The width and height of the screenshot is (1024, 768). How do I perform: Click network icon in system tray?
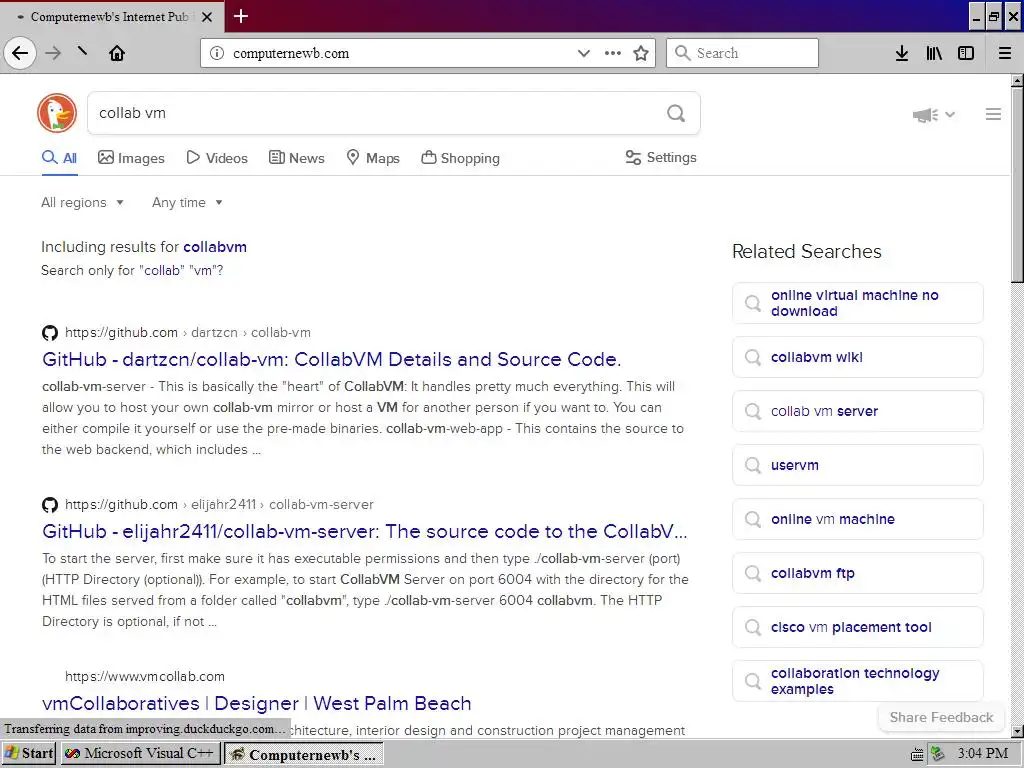[x=938, y=754]
